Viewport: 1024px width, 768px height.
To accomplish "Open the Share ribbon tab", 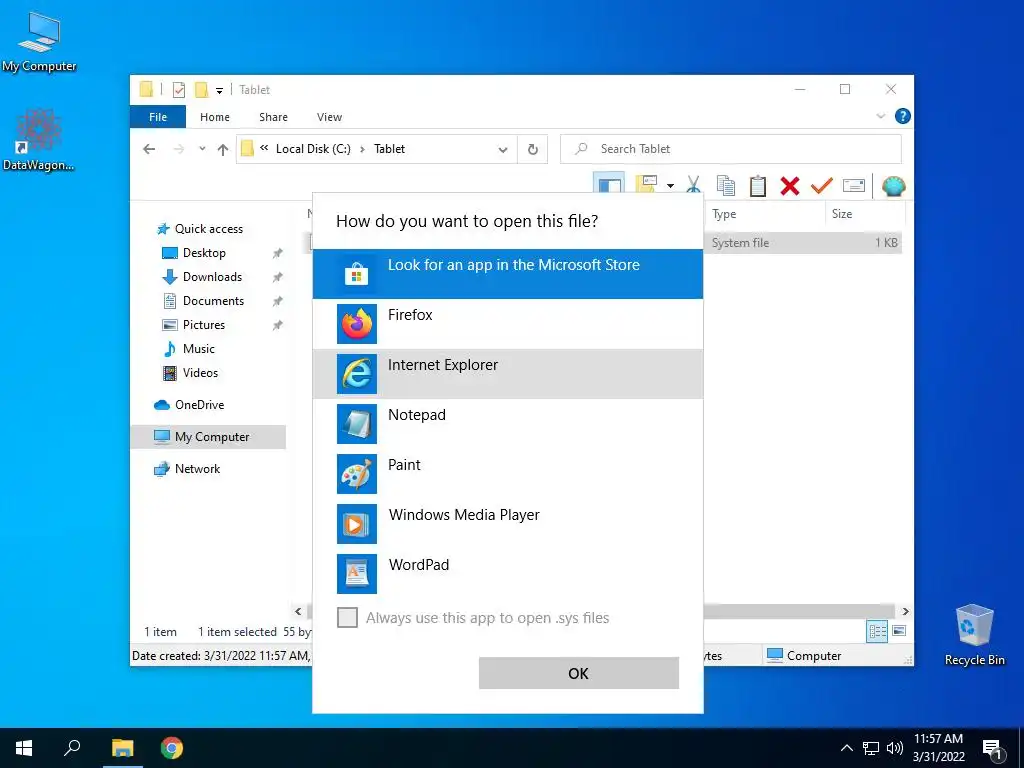I will pyautogui.click(x=273, y=117).
